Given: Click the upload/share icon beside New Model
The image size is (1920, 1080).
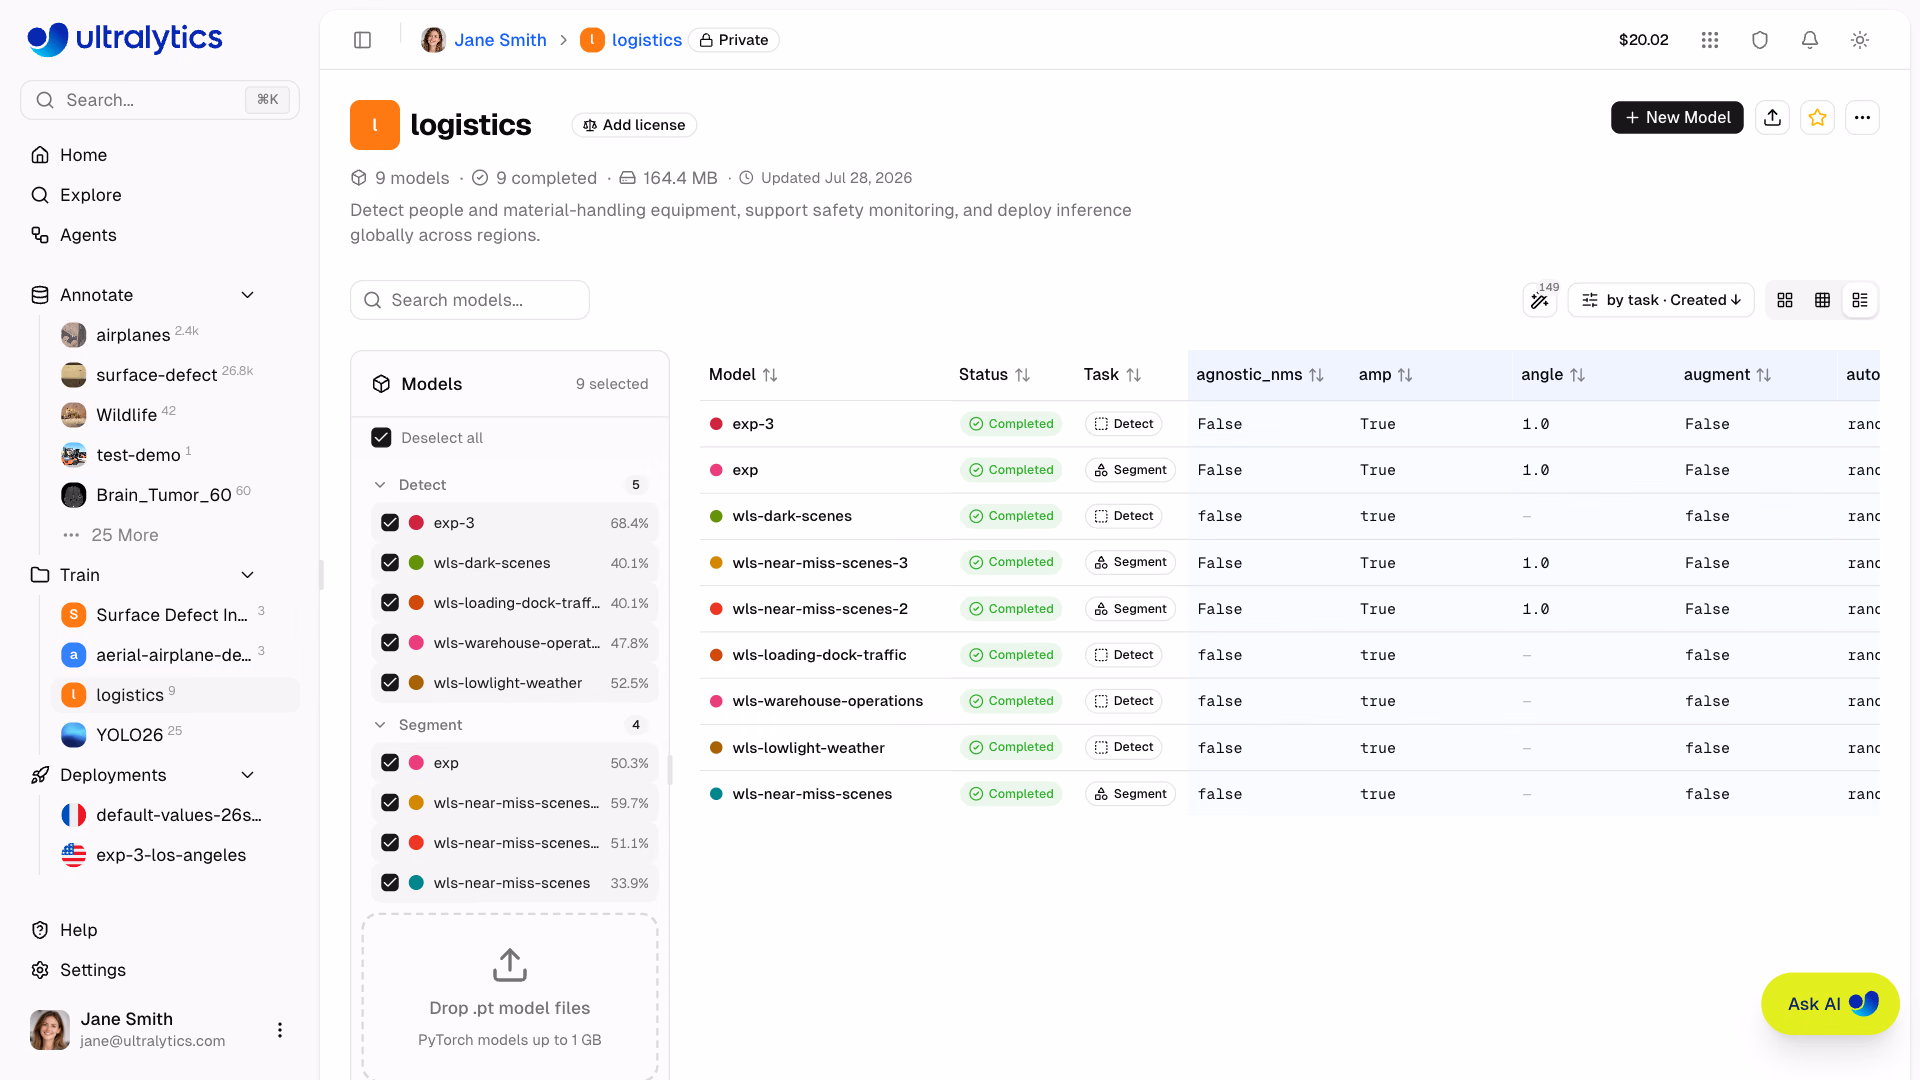Looking at the screenshot, I should [1773, 118].
